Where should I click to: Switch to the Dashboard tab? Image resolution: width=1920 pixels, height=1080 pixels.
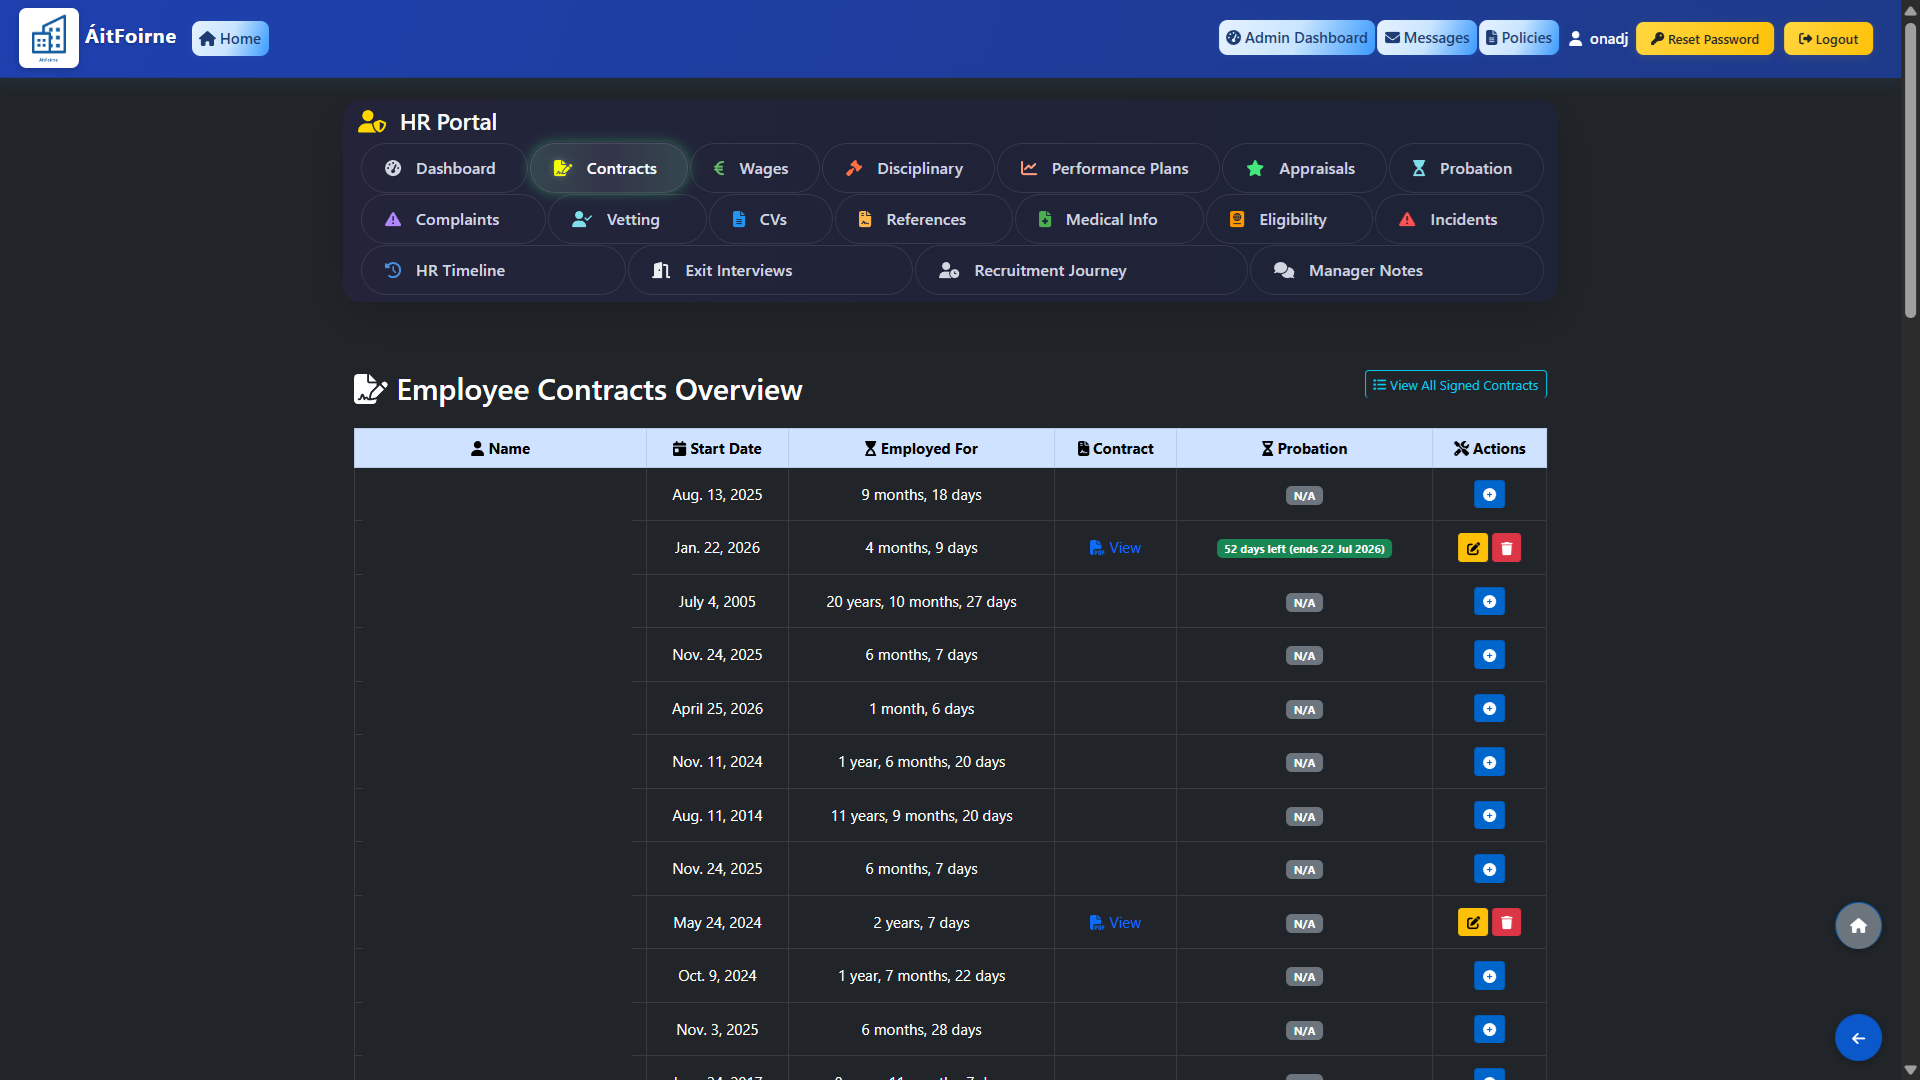tap(443, 168)
